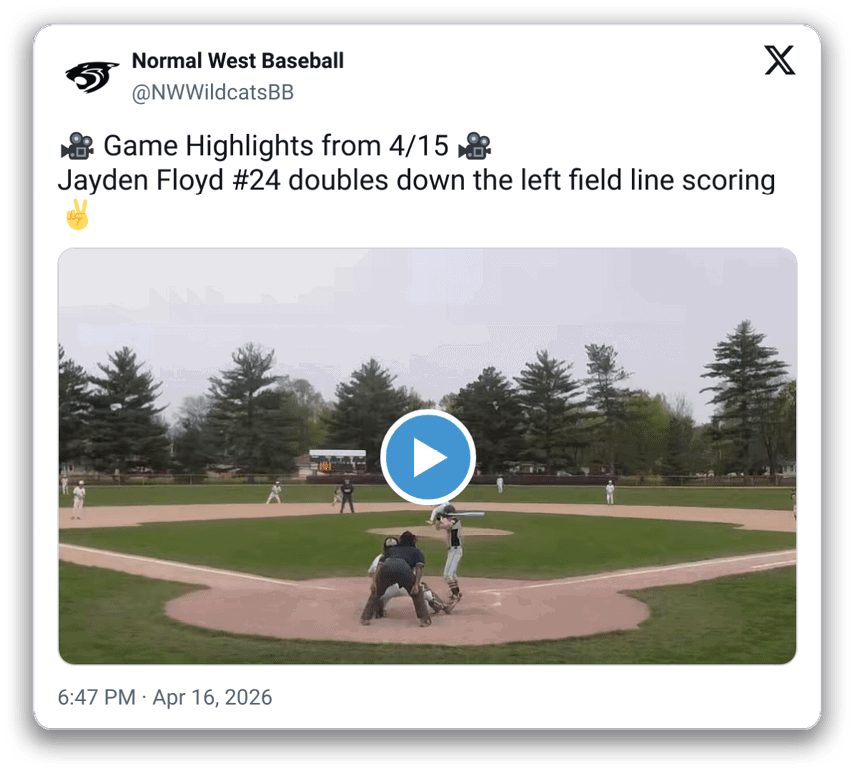Click the movie camera emoji after "4/15"
854x772 pixels.
point(474,146)
